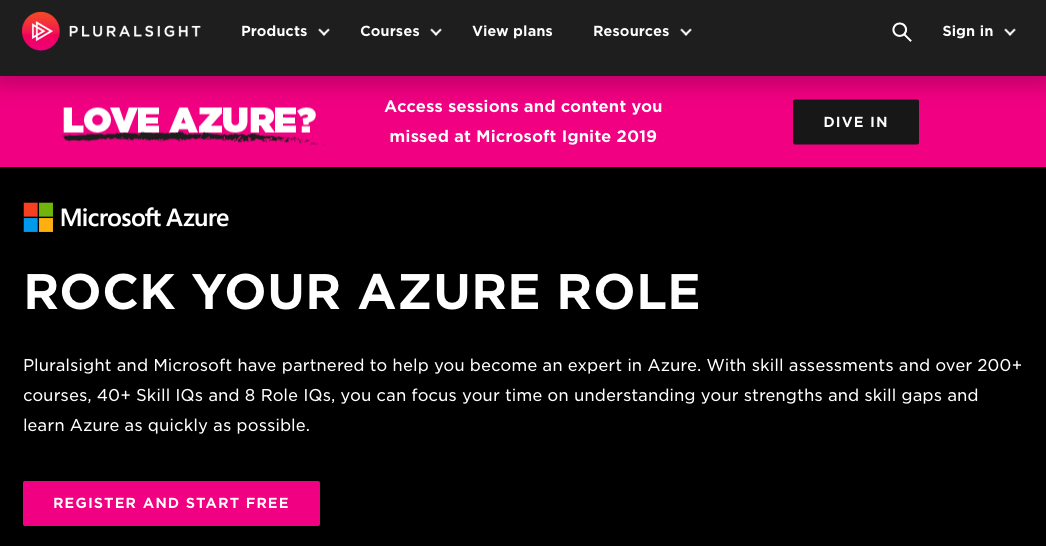Image resolution: width=1046 pixels, height=546 pixels.
Task: Expand the chevron next to Products
Action: click(324, 32)
